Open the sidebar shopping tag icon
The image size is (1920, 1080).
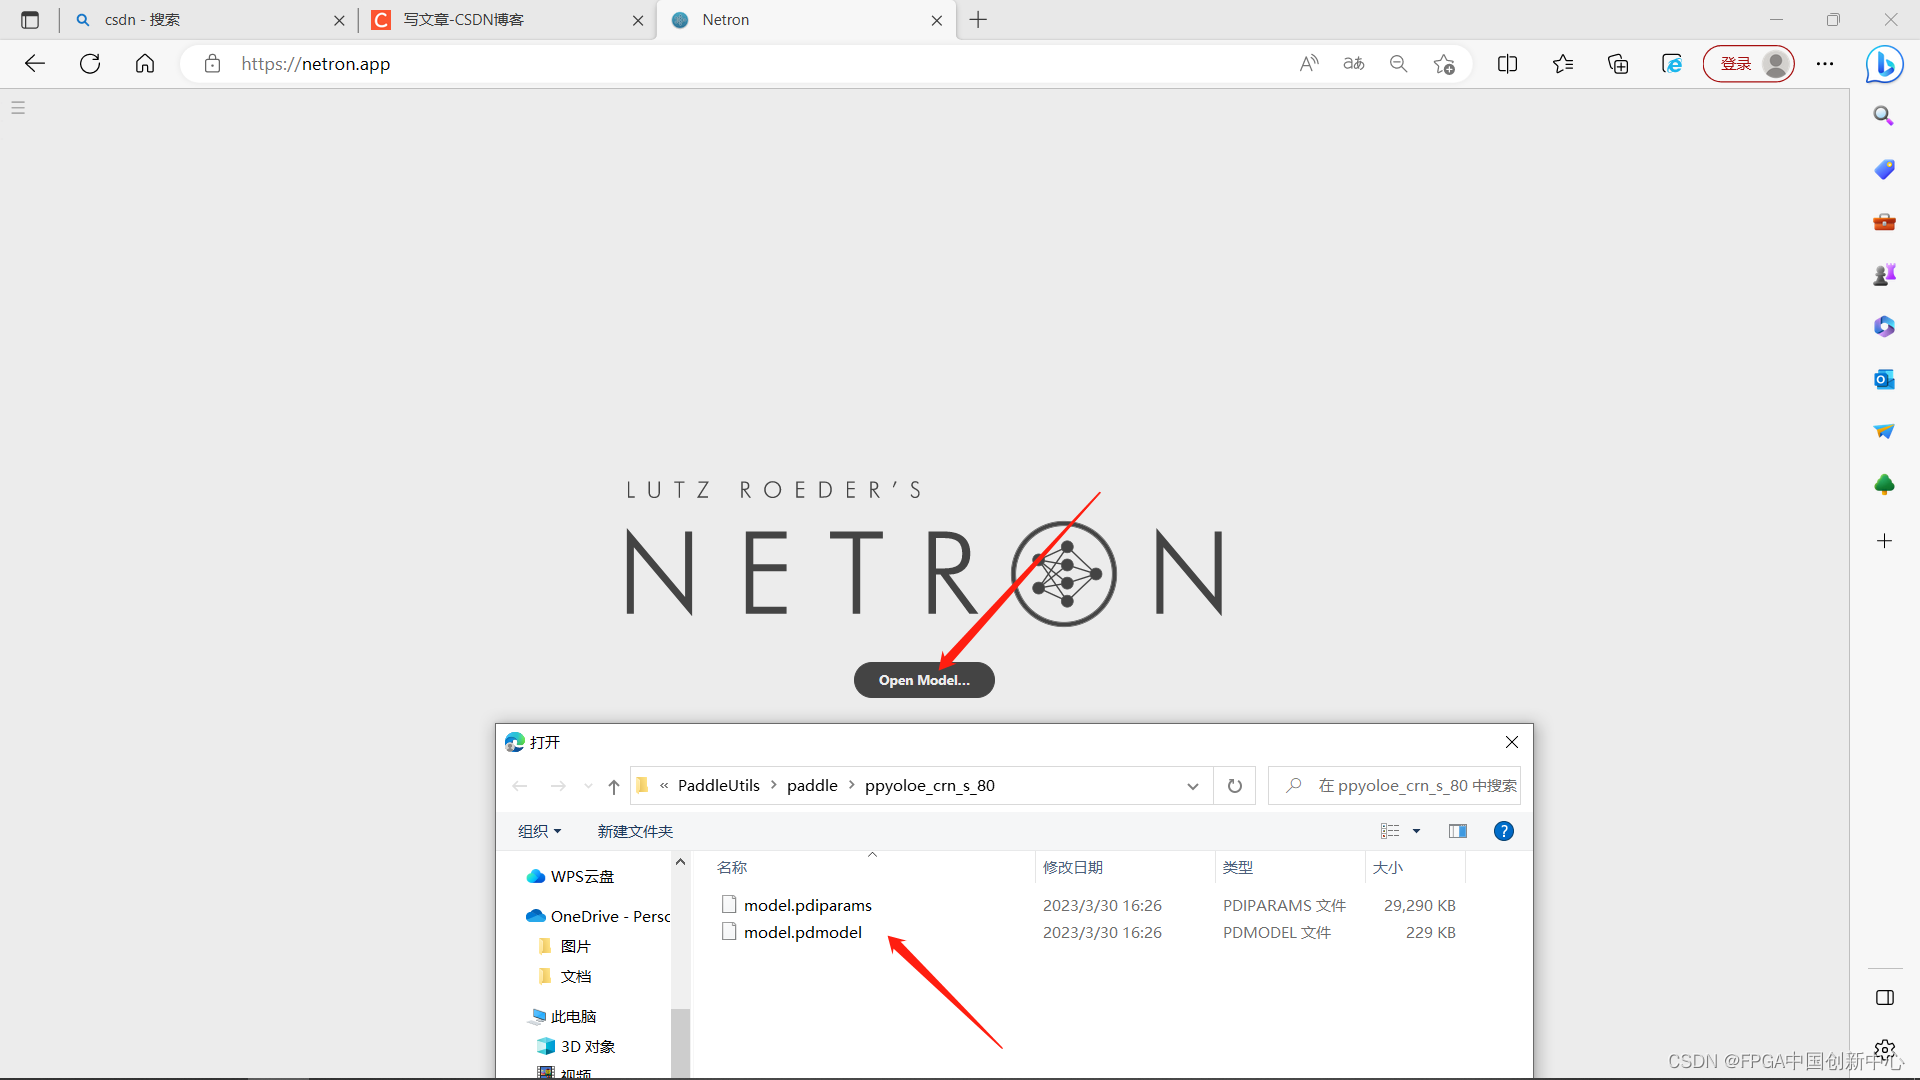tap(1884, 169)
